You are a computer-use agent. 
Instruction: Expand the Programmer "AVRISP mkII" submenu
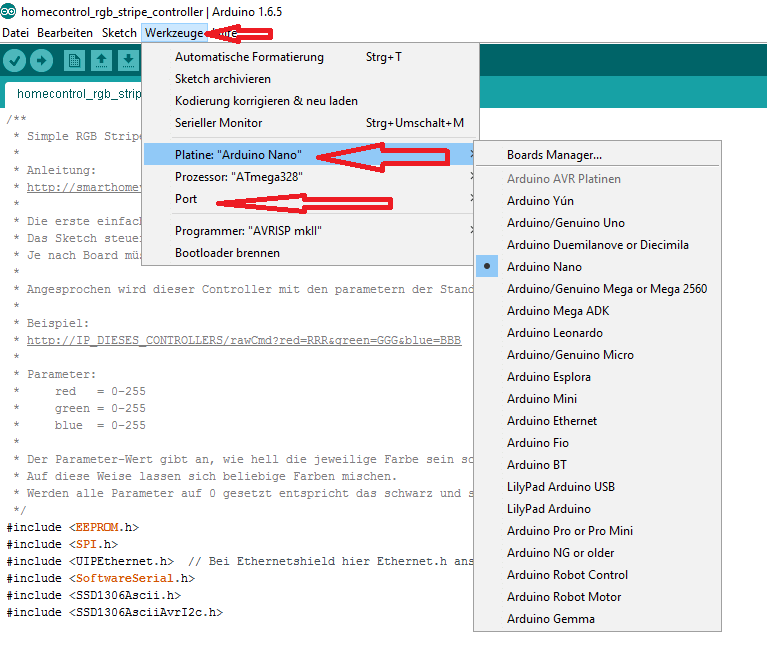click(x=309, y=230)
